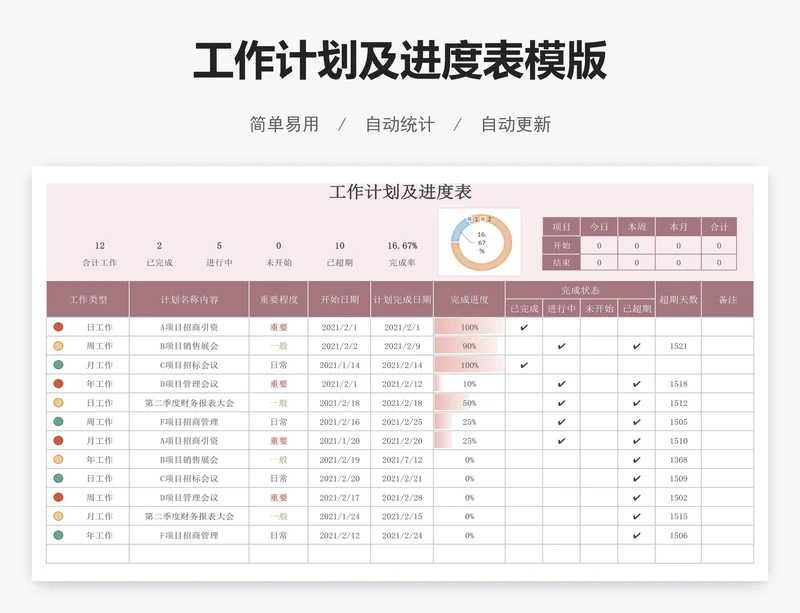Click the yellow dot in the 2021/2/18 财务报表大会 row
The height and width of the screenshot is (613, 800).
point(58,403)
